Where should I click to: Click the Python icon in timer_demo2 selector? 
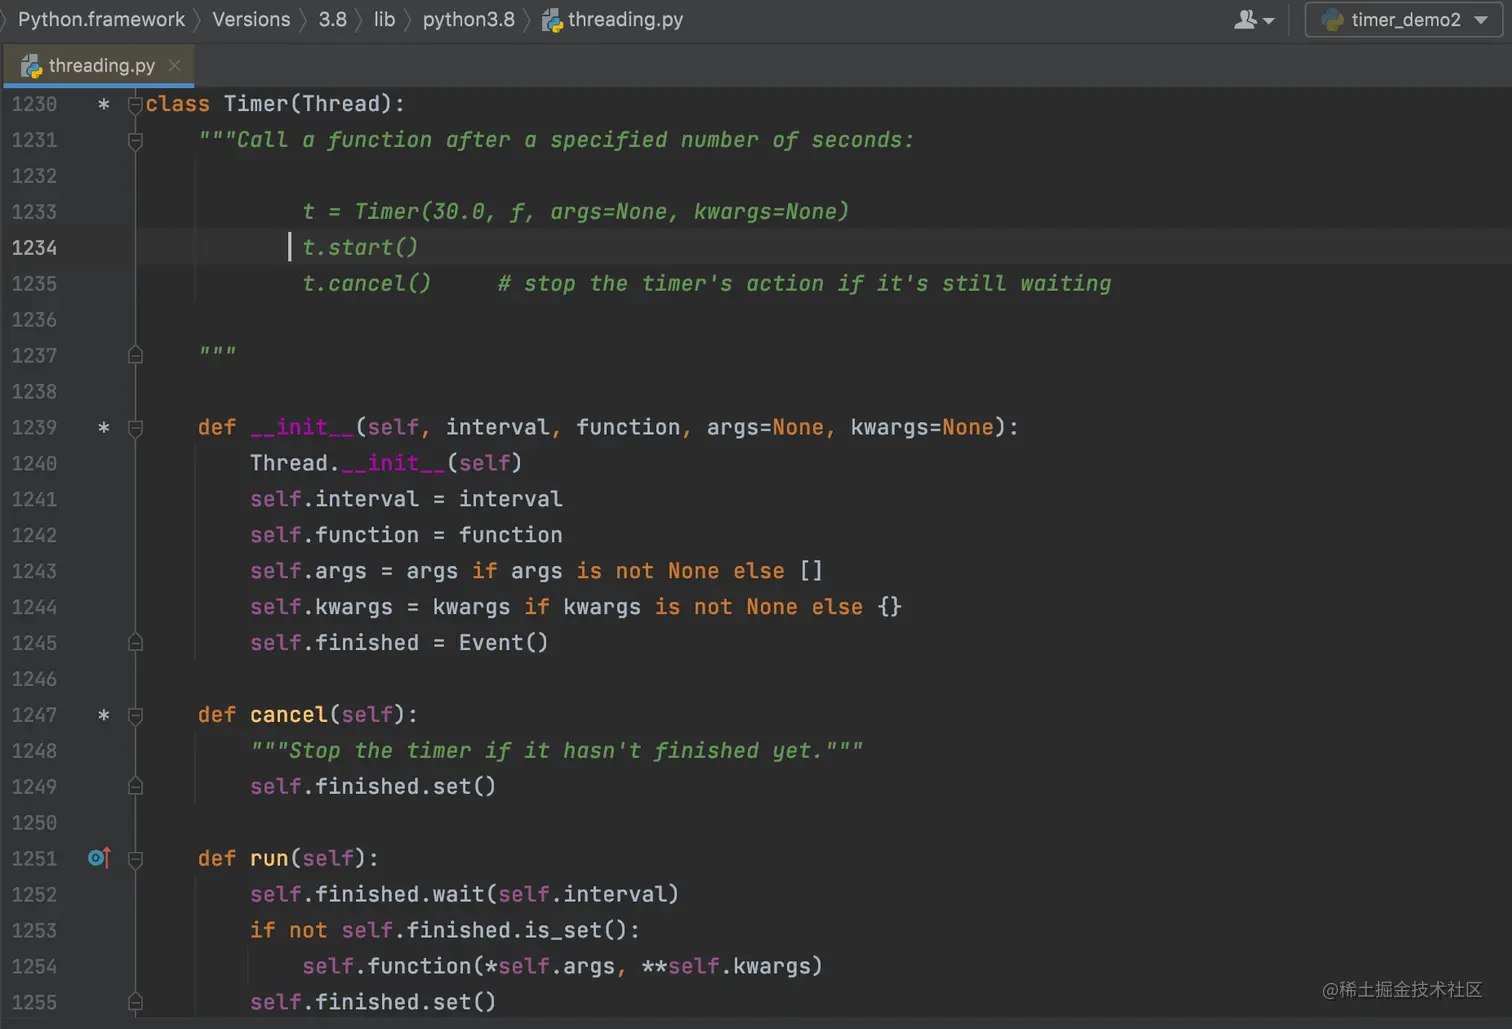[x=1332, y=20]
